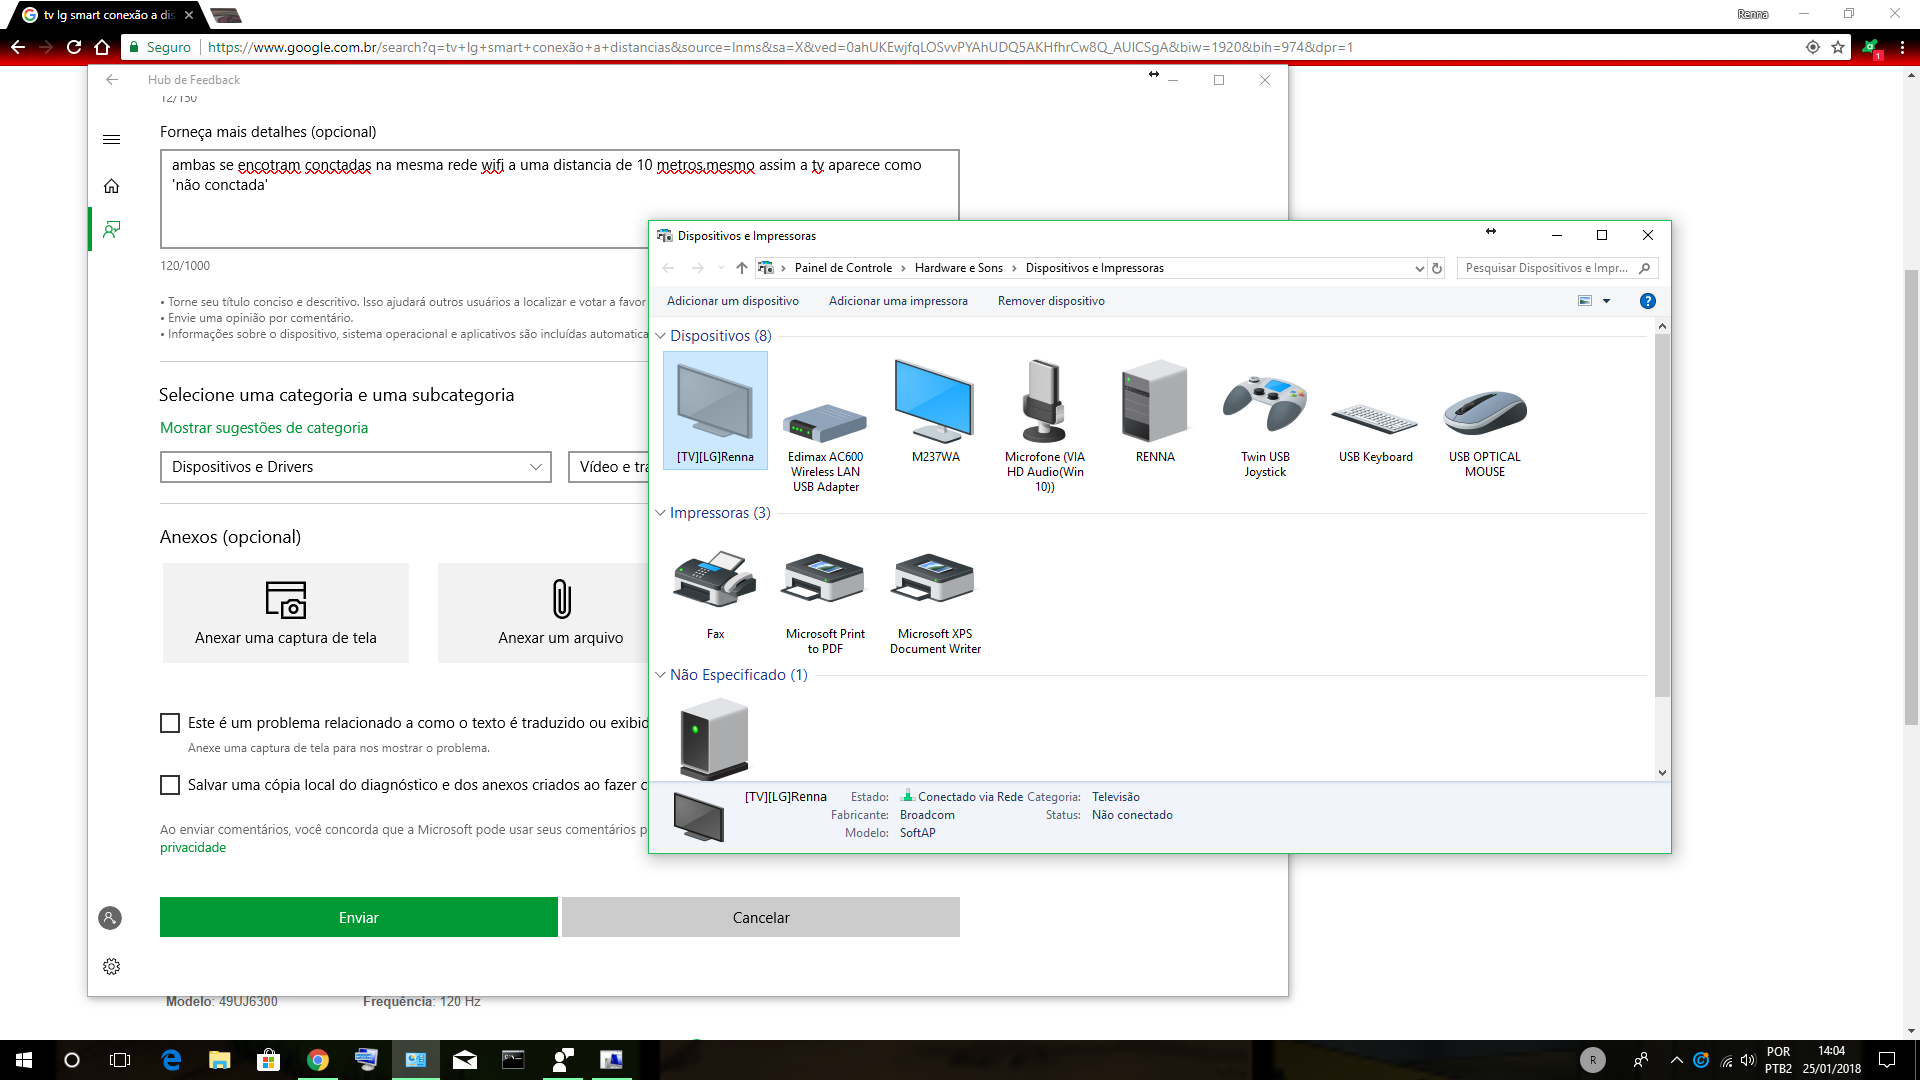Open Feedback Hub hamburger menu
This screenshot has width=1920, height=1080.
click(112, 140)
